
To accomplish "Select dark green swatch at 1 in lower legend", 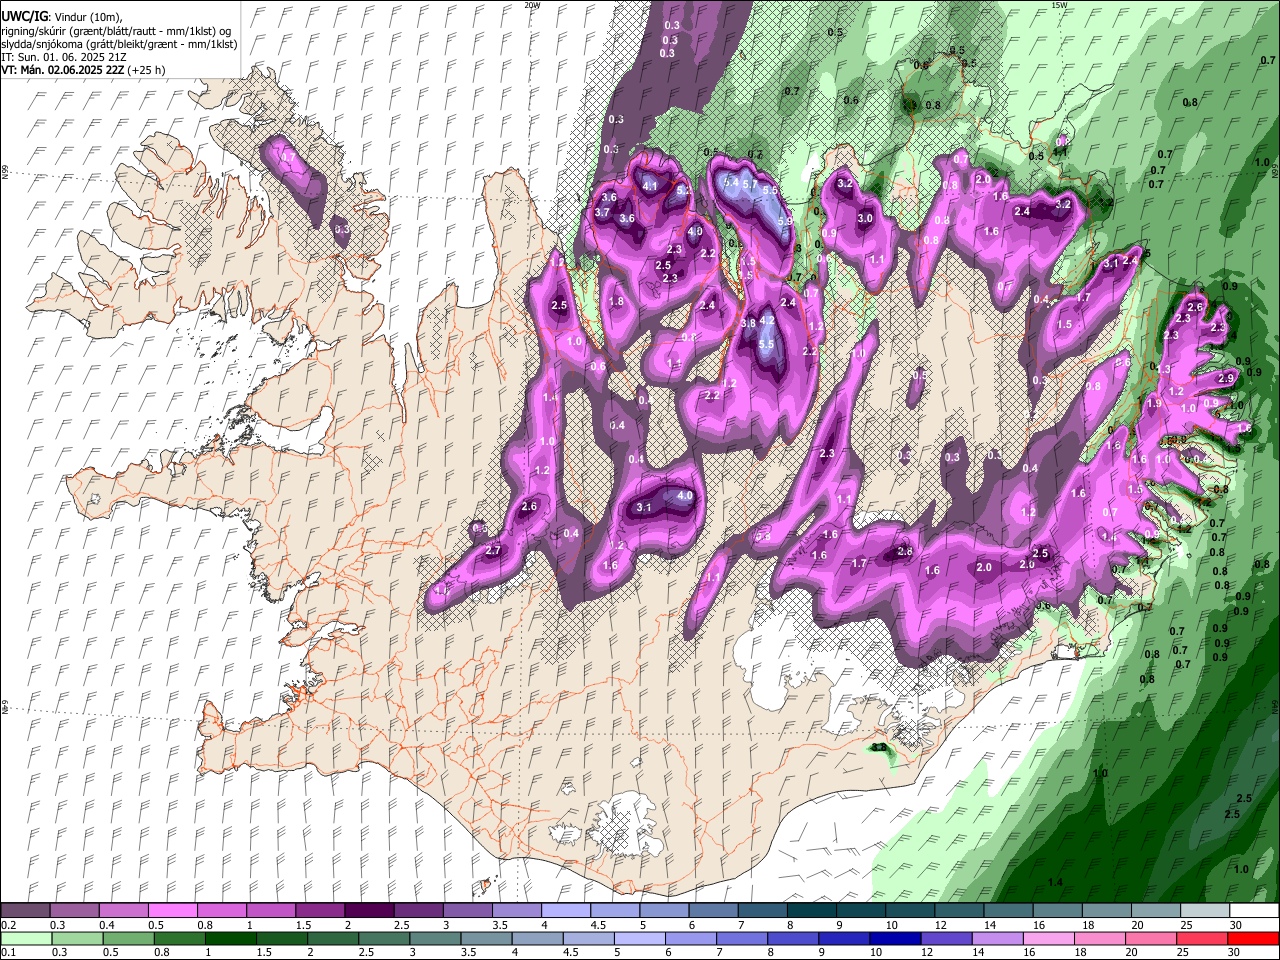I will (x=231, y=938).
